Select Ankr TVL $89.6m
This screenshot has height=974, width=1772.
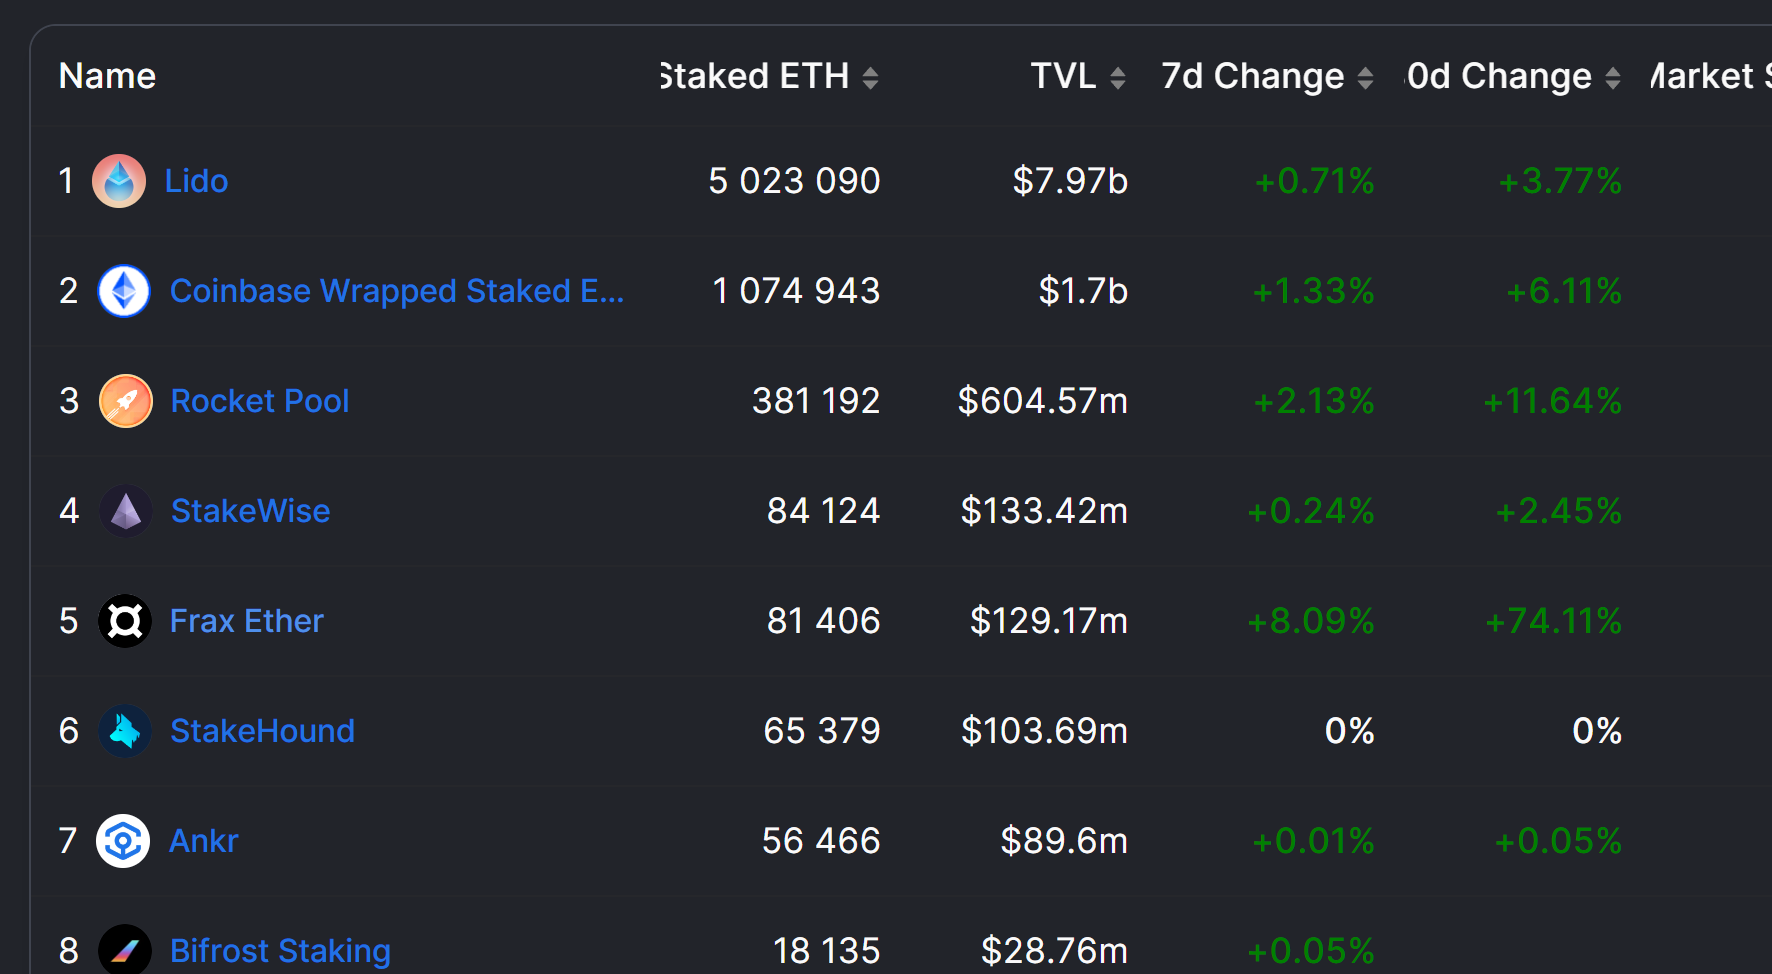coord(1064,841)
